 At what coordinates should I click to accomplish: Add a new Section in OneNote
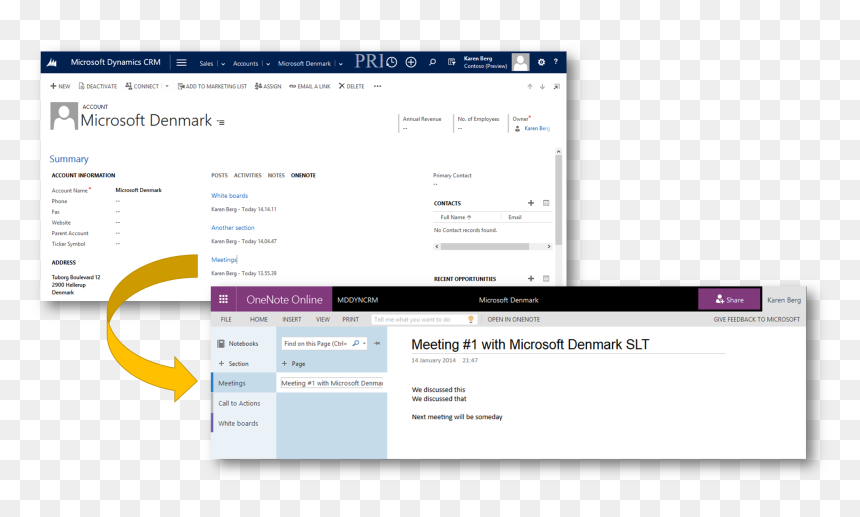tap(234, 363)
